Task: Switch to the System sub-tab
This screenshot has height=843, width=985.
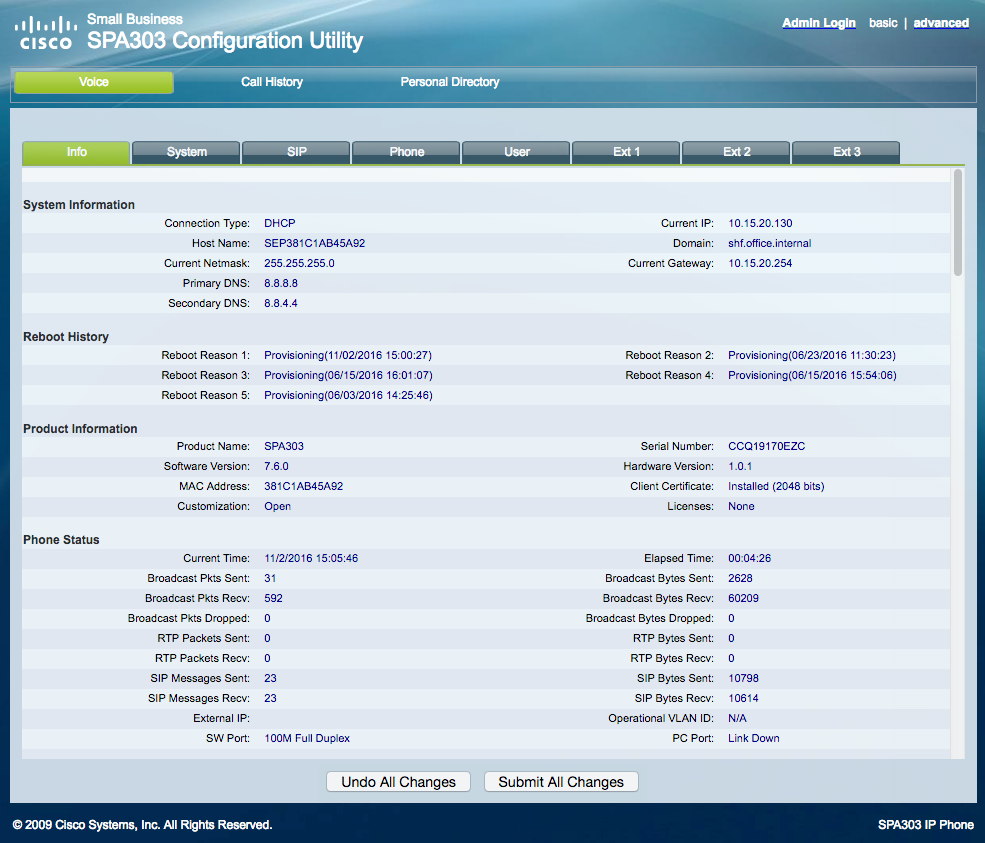Action: (x=187, y=152)
